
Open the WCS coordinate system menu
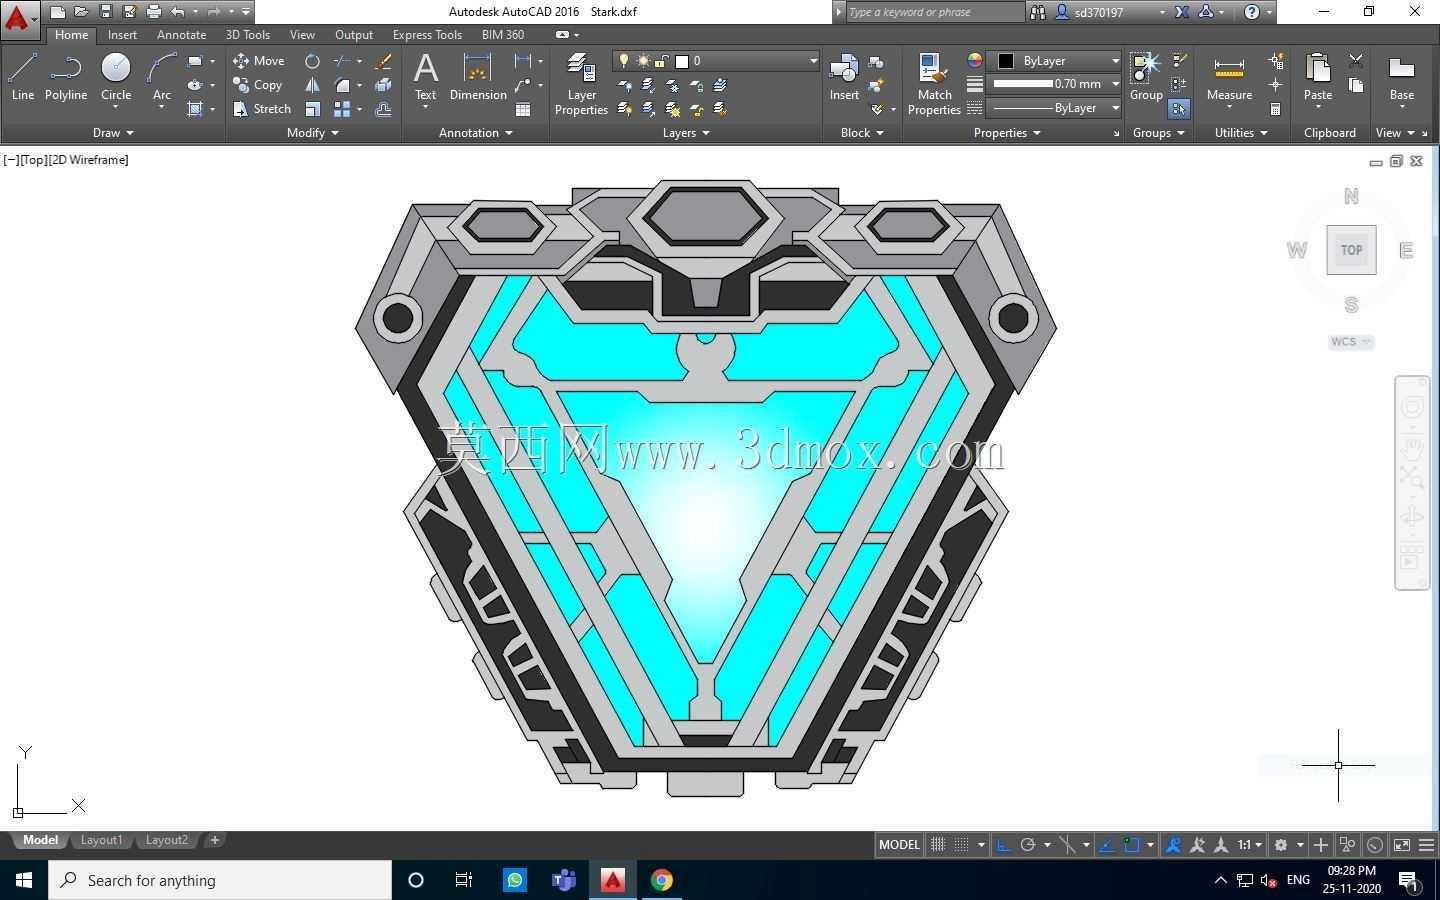click(x=1351, y=342)
